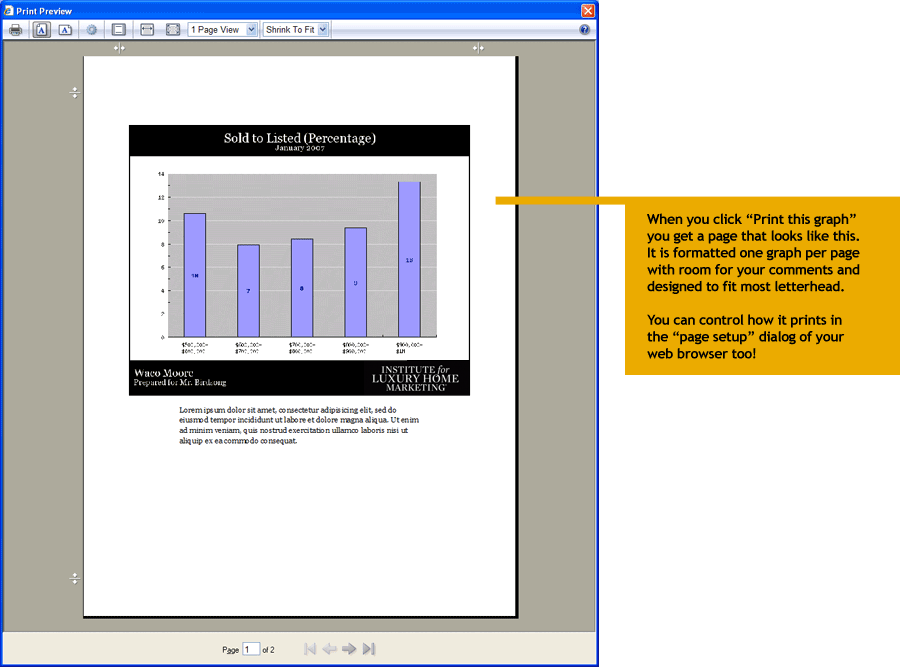
Task: Select the upper left-side vertical margin handle
Action: (x=74, y=93)
